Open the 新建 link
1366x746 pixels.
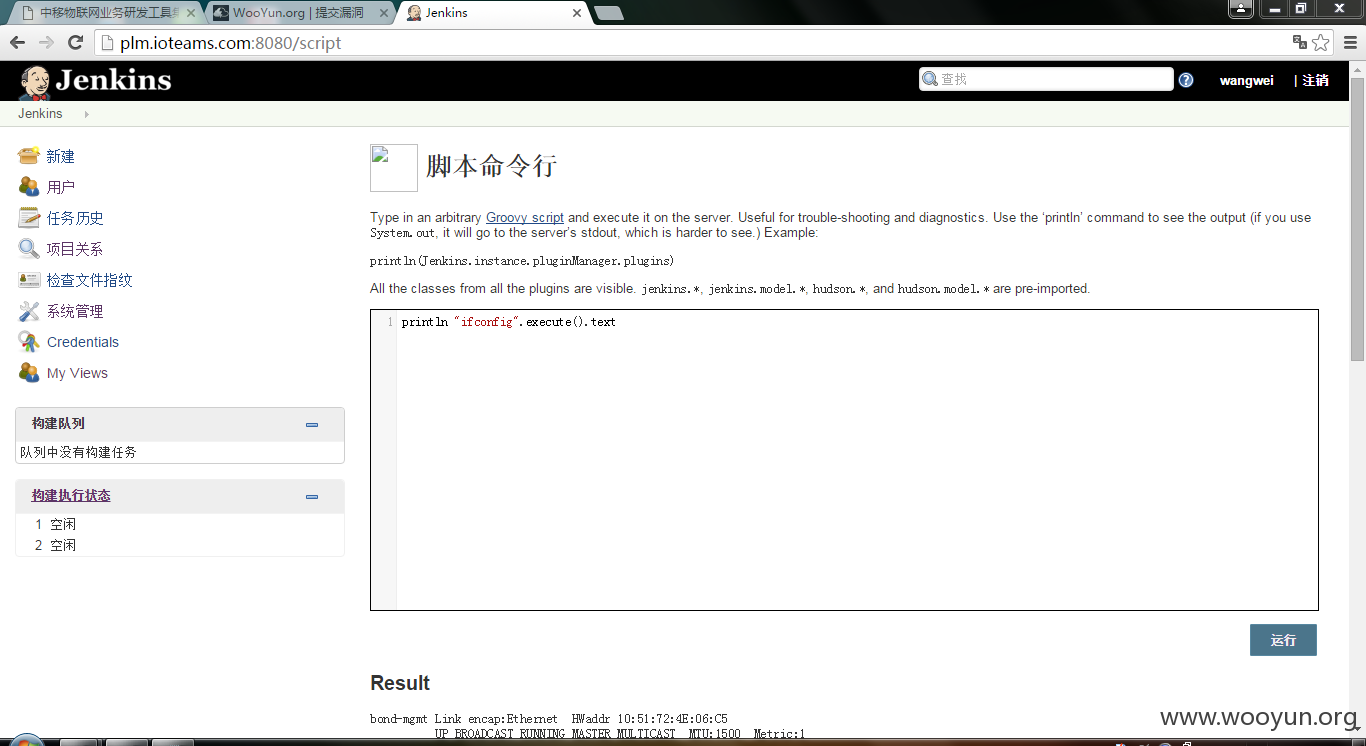[x=61, y=156]
